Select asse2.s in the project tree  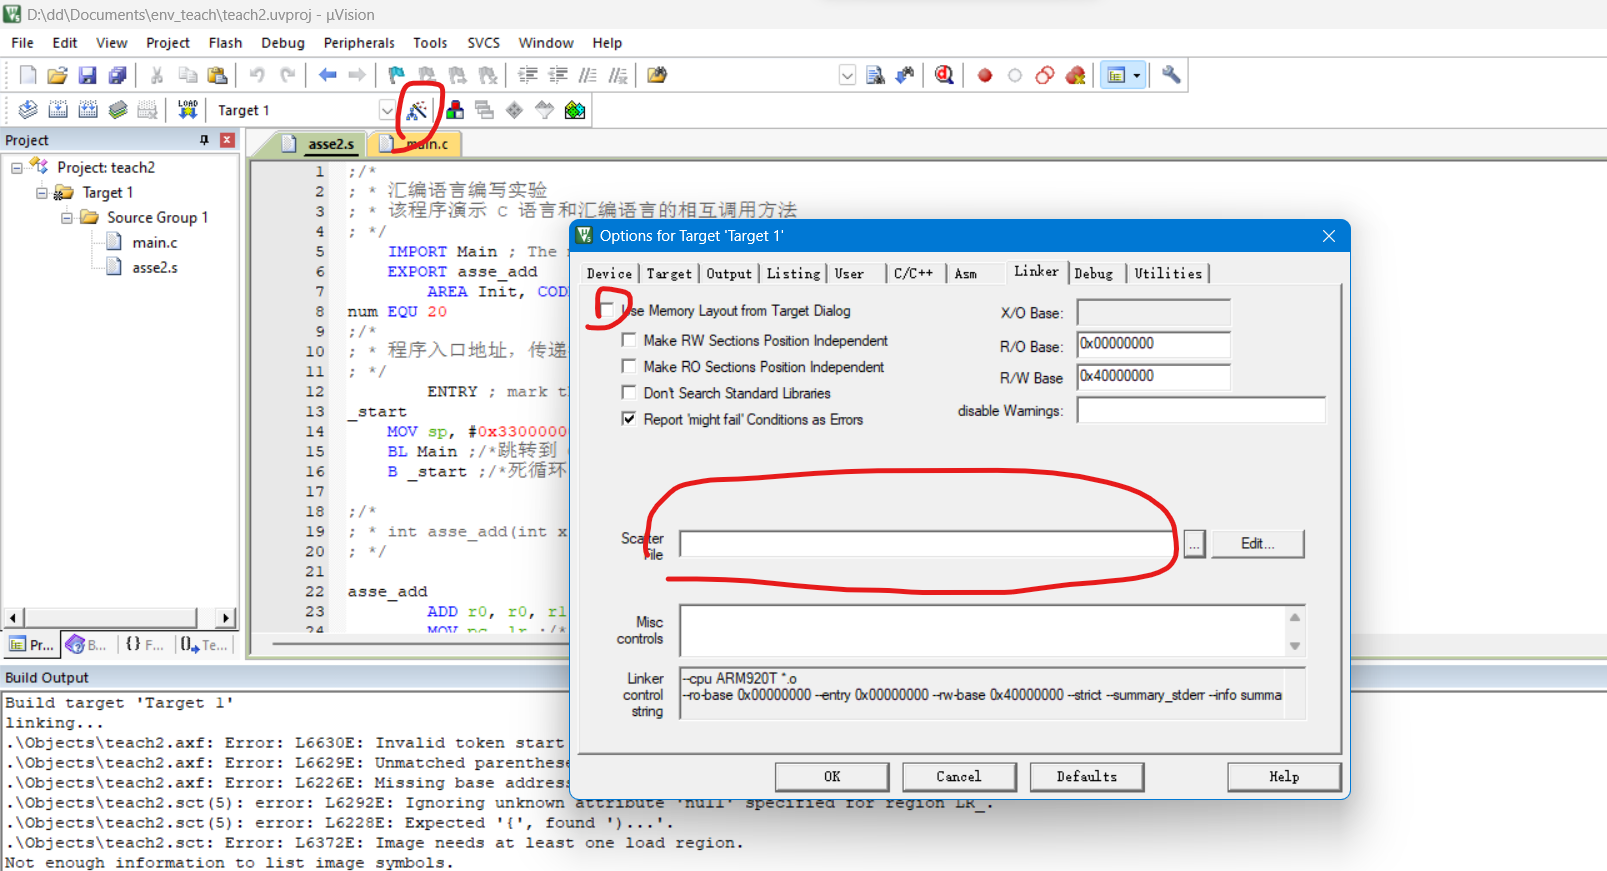(155, 268)
